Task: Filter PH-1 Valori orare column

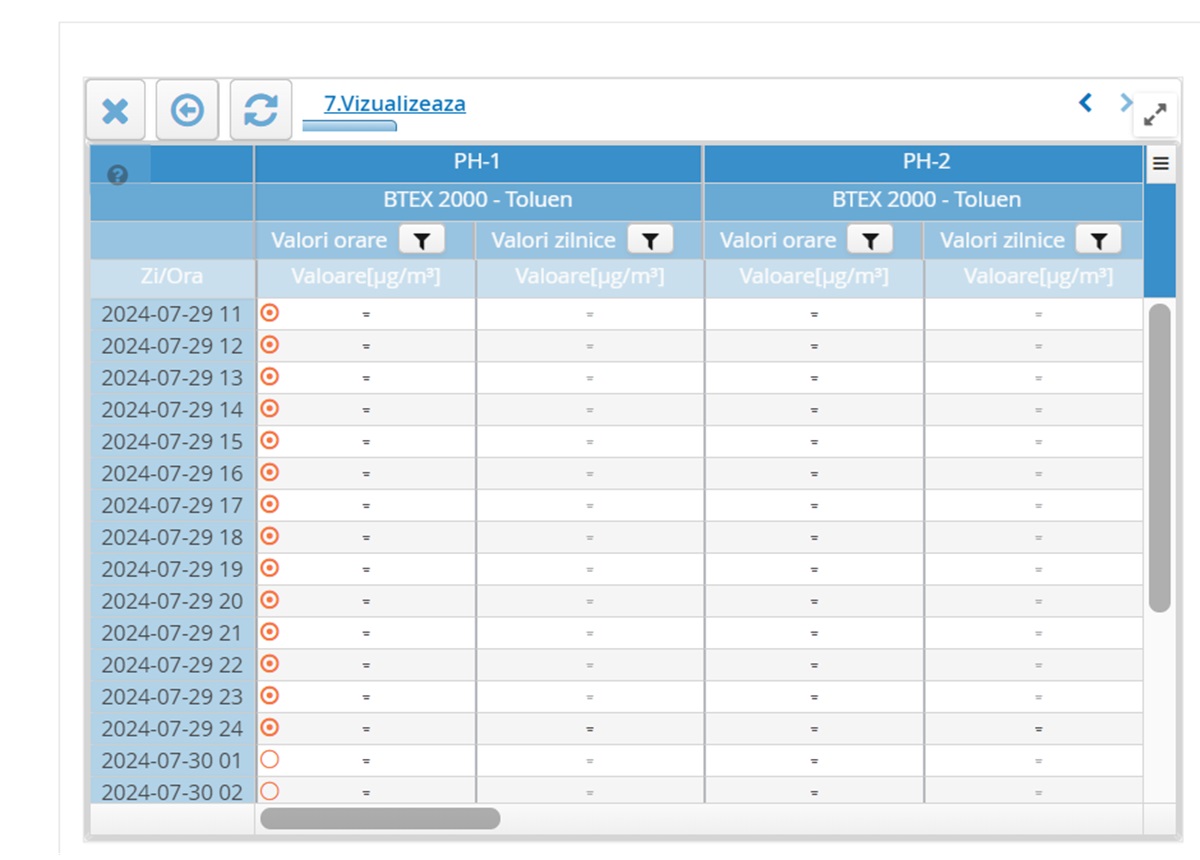Action: tap(422, 240)
